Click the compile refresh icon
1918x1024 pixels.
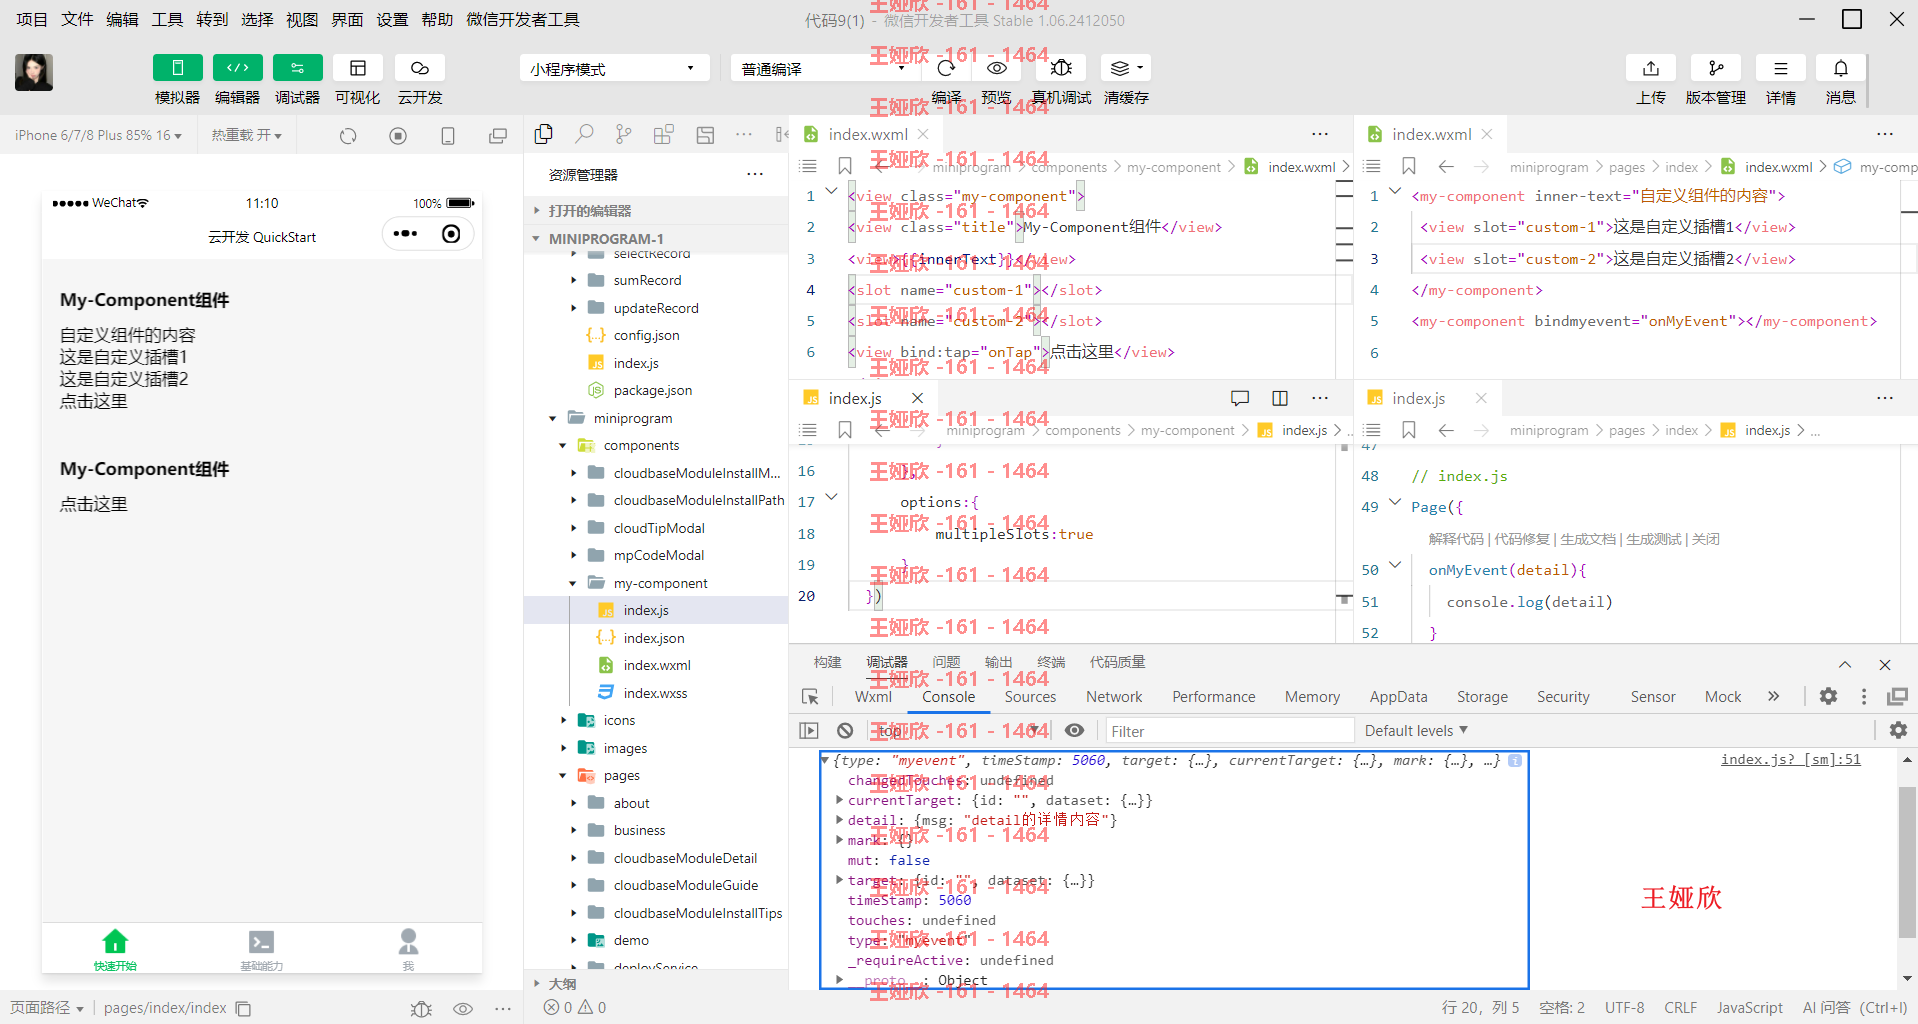[946, 68]
